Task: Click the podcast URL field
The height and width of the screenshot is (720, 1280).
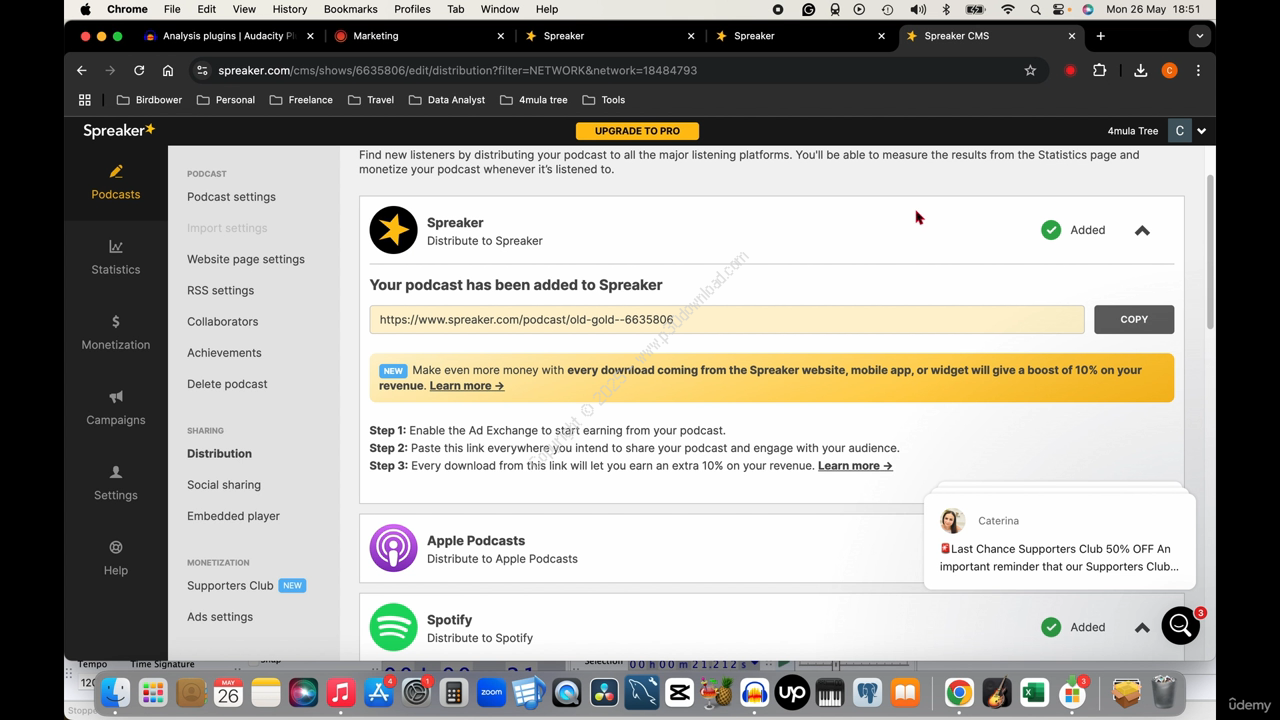Action: point(727,319)
